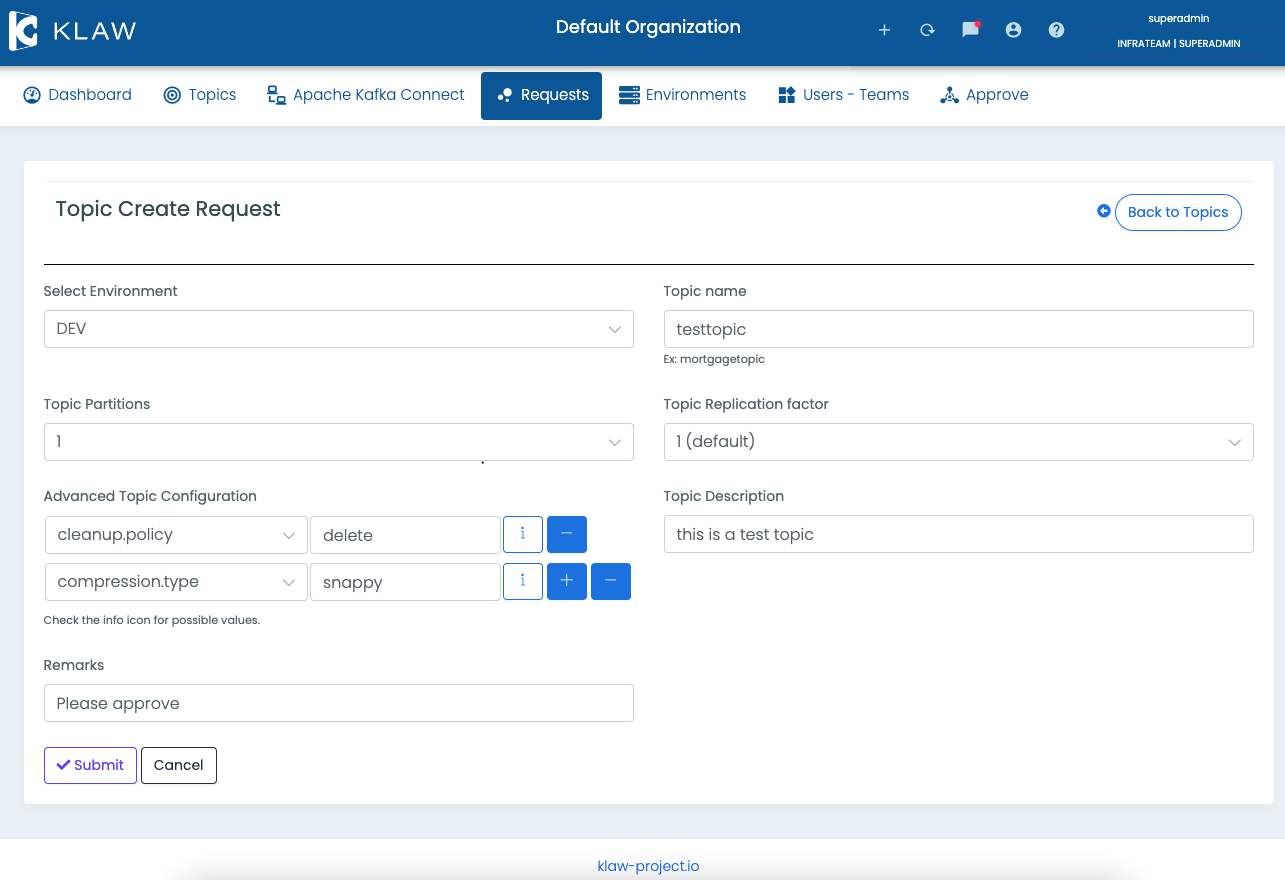Open the Select Environment dropdown
Viewport: 1285px width, 880px height.
click(x=338, y=329)
